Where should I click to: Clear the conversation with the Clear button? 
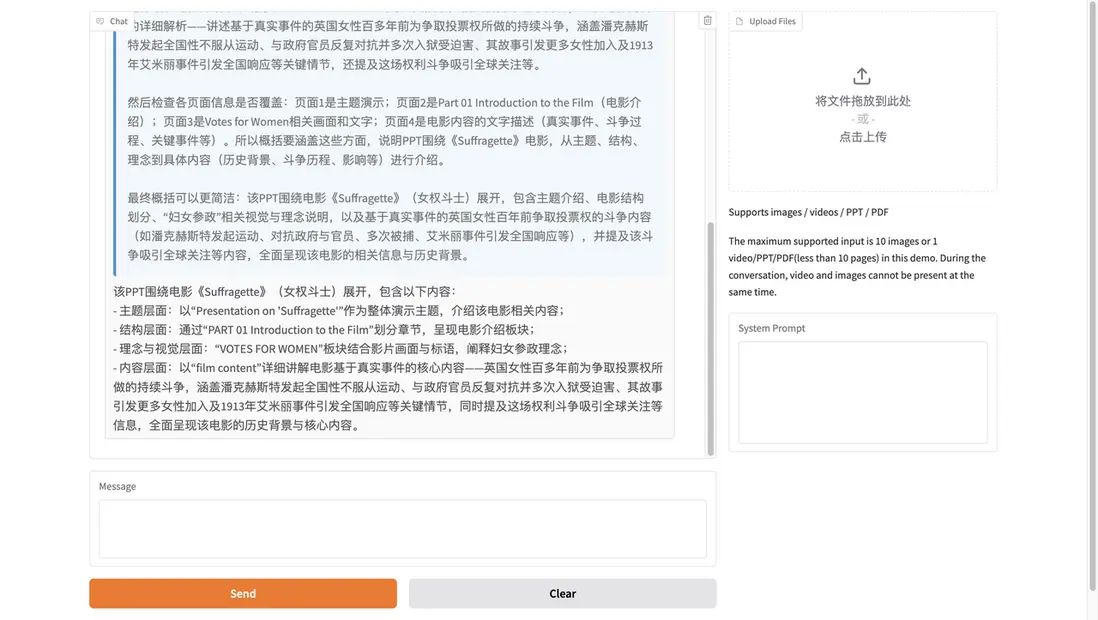[x=562, y=593]
